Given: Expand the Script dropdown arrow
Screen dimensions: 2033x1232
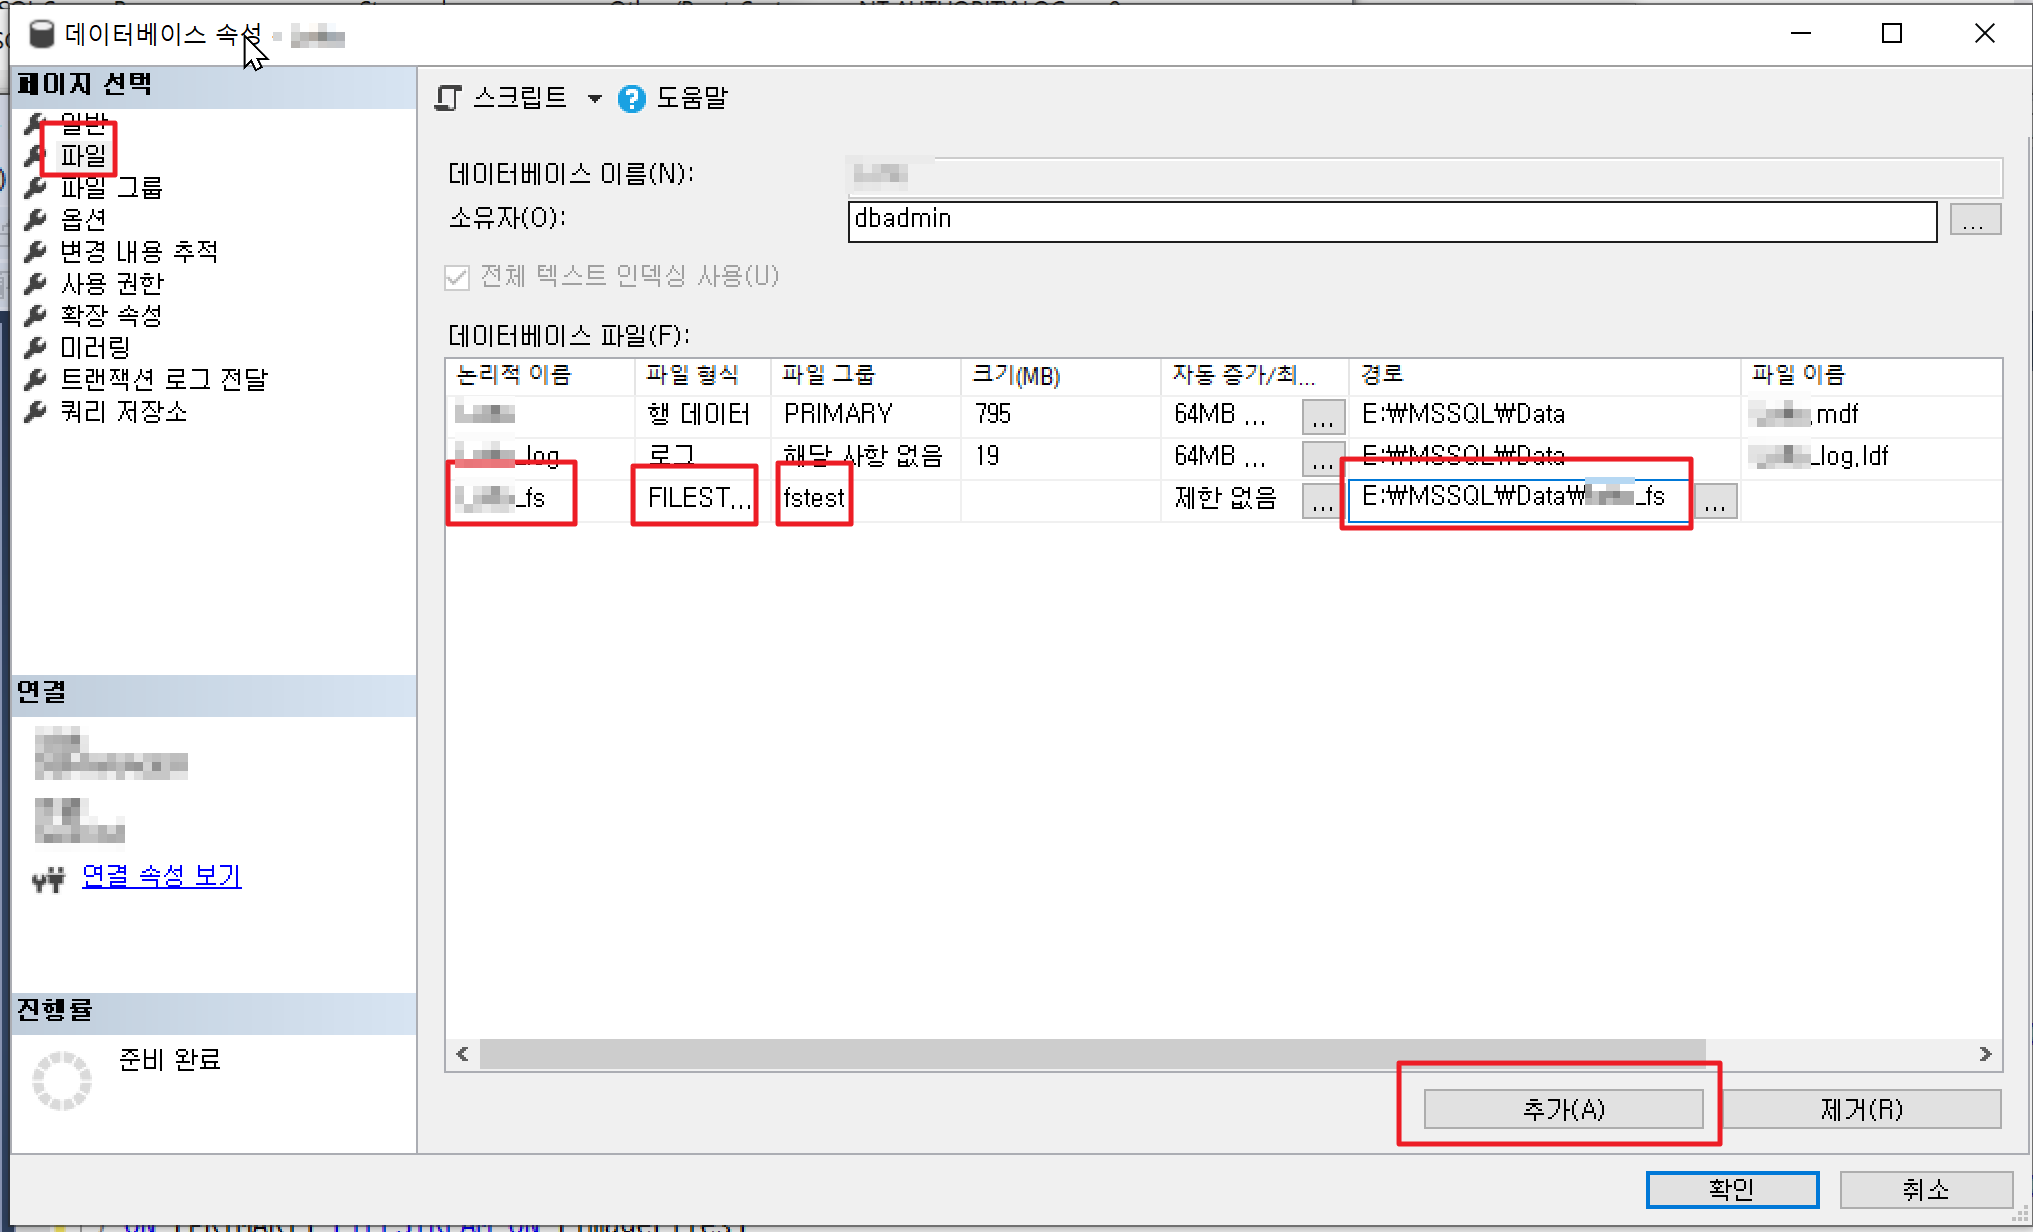Looking at the screenshot, I should pyautogui.click(x=595, y=99).
